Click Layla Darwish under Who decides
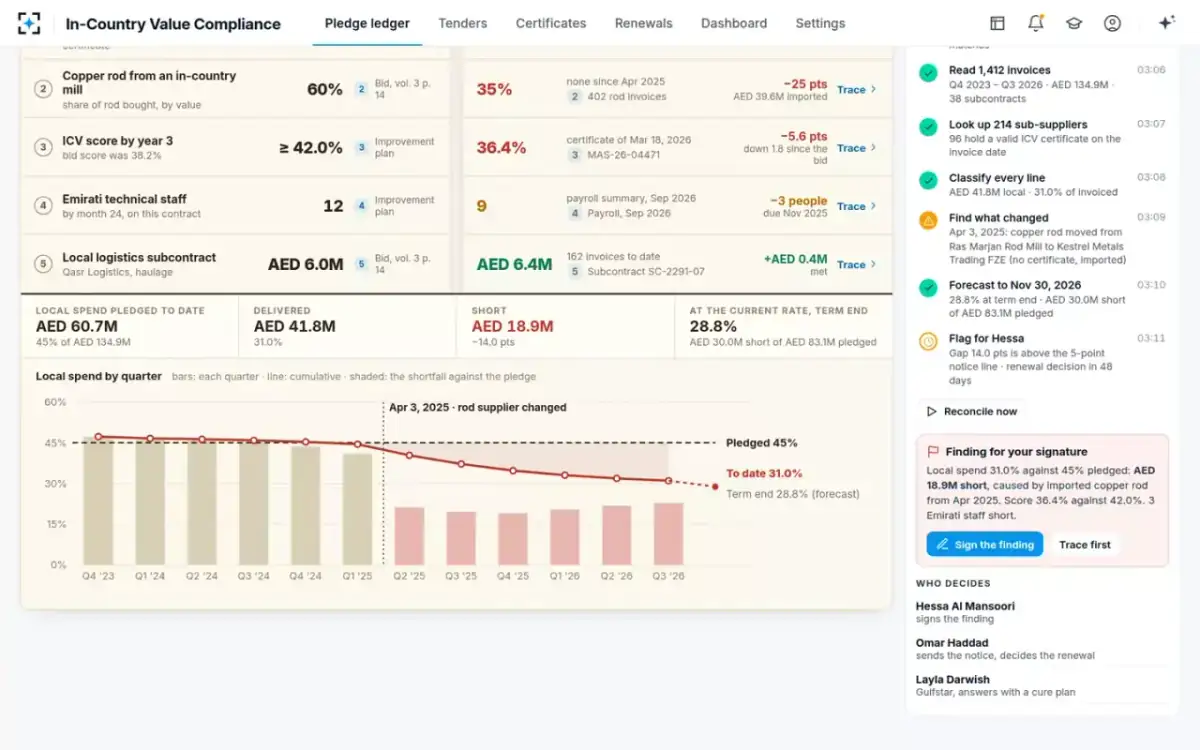Viewport: 1200px width, 750px height. [x=953, y=680]
